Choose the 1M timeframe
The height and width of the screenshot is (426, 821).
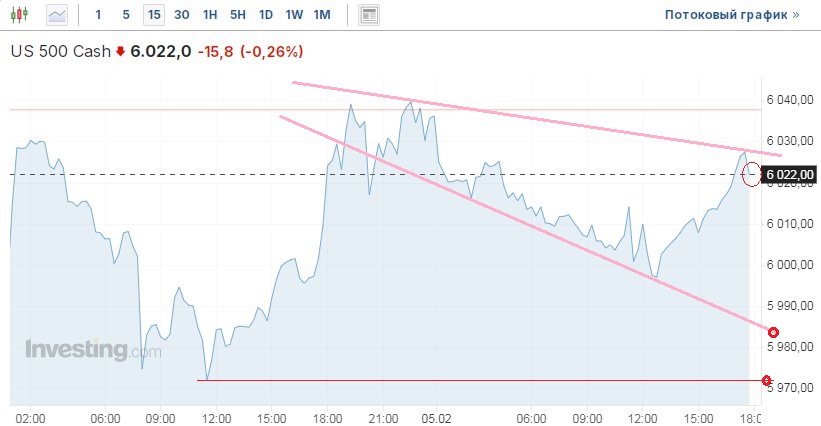click(322, 15)
